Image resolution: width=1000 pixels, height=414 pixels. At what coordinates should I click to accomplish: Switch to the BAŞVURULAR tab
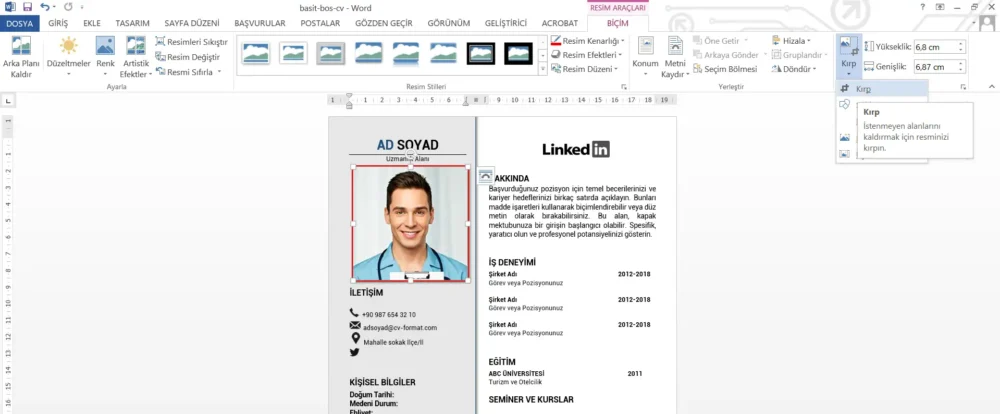pos(260,24)
